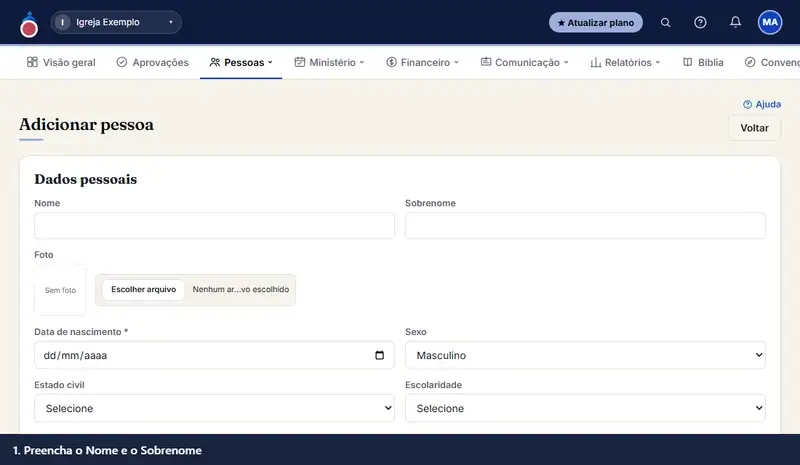This screenshot has width=800, height=465.
Task: Click the 'Nenhum ar...vo escolhido' text
Action: tap(240, 289)
